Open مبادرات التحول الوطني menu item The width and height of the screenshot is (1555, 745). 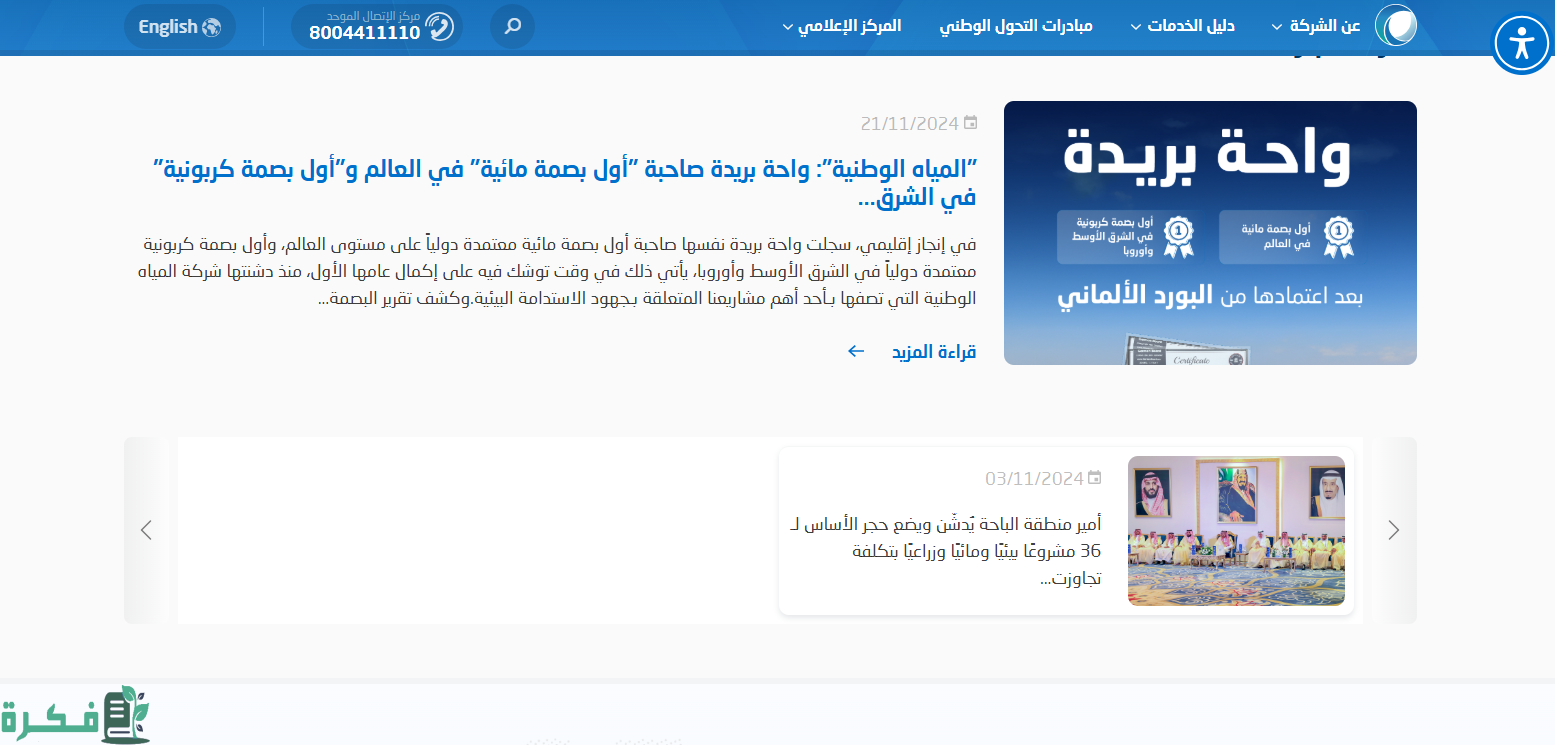(x=1016, y=26)
